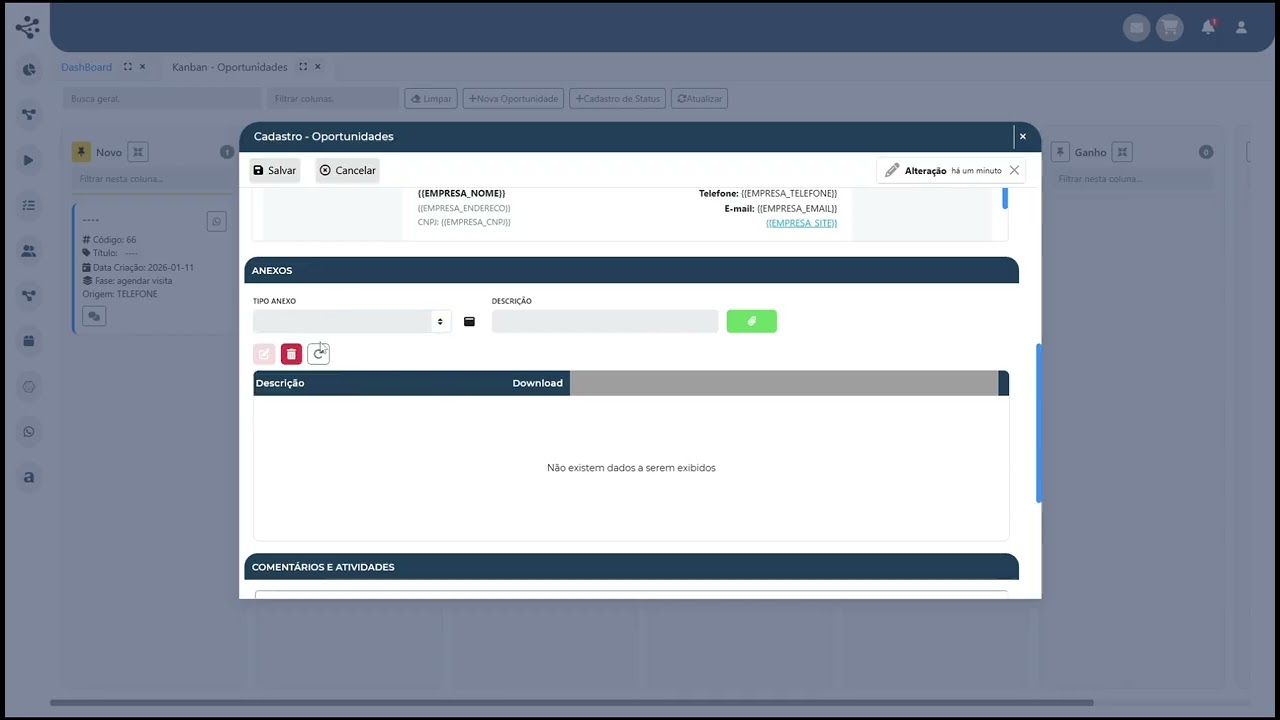The height and width of the screenshot is (720, 1280).
Task: Close the Kanban - Oportunidades tab
Action: 318,67
